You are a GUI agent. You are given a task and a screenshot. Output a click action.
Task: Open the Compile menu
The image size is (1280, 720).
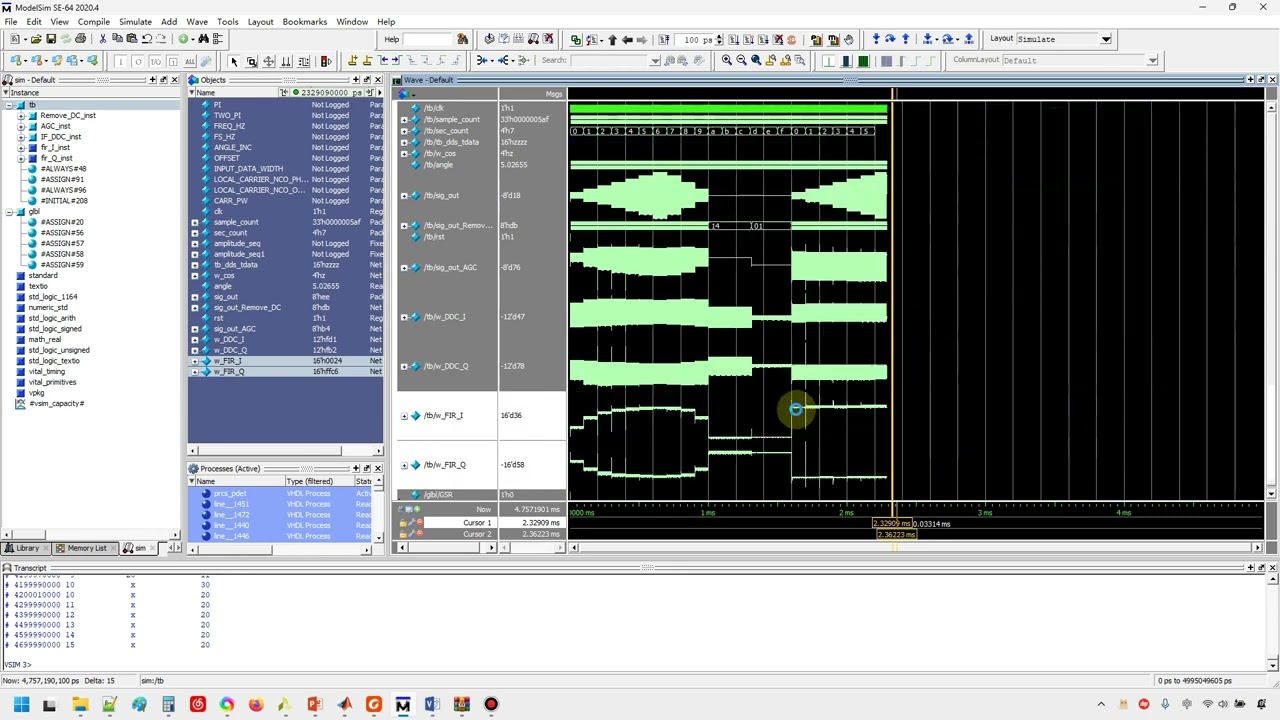click(94, 21)
